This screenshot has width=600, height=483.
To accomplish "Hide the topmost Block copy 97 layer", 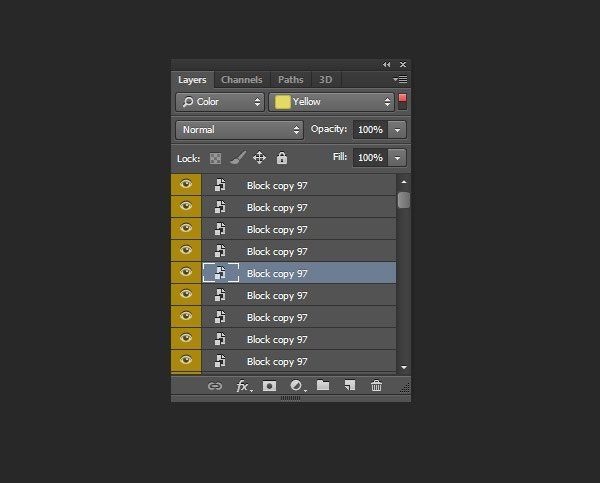I will (186, 184).
